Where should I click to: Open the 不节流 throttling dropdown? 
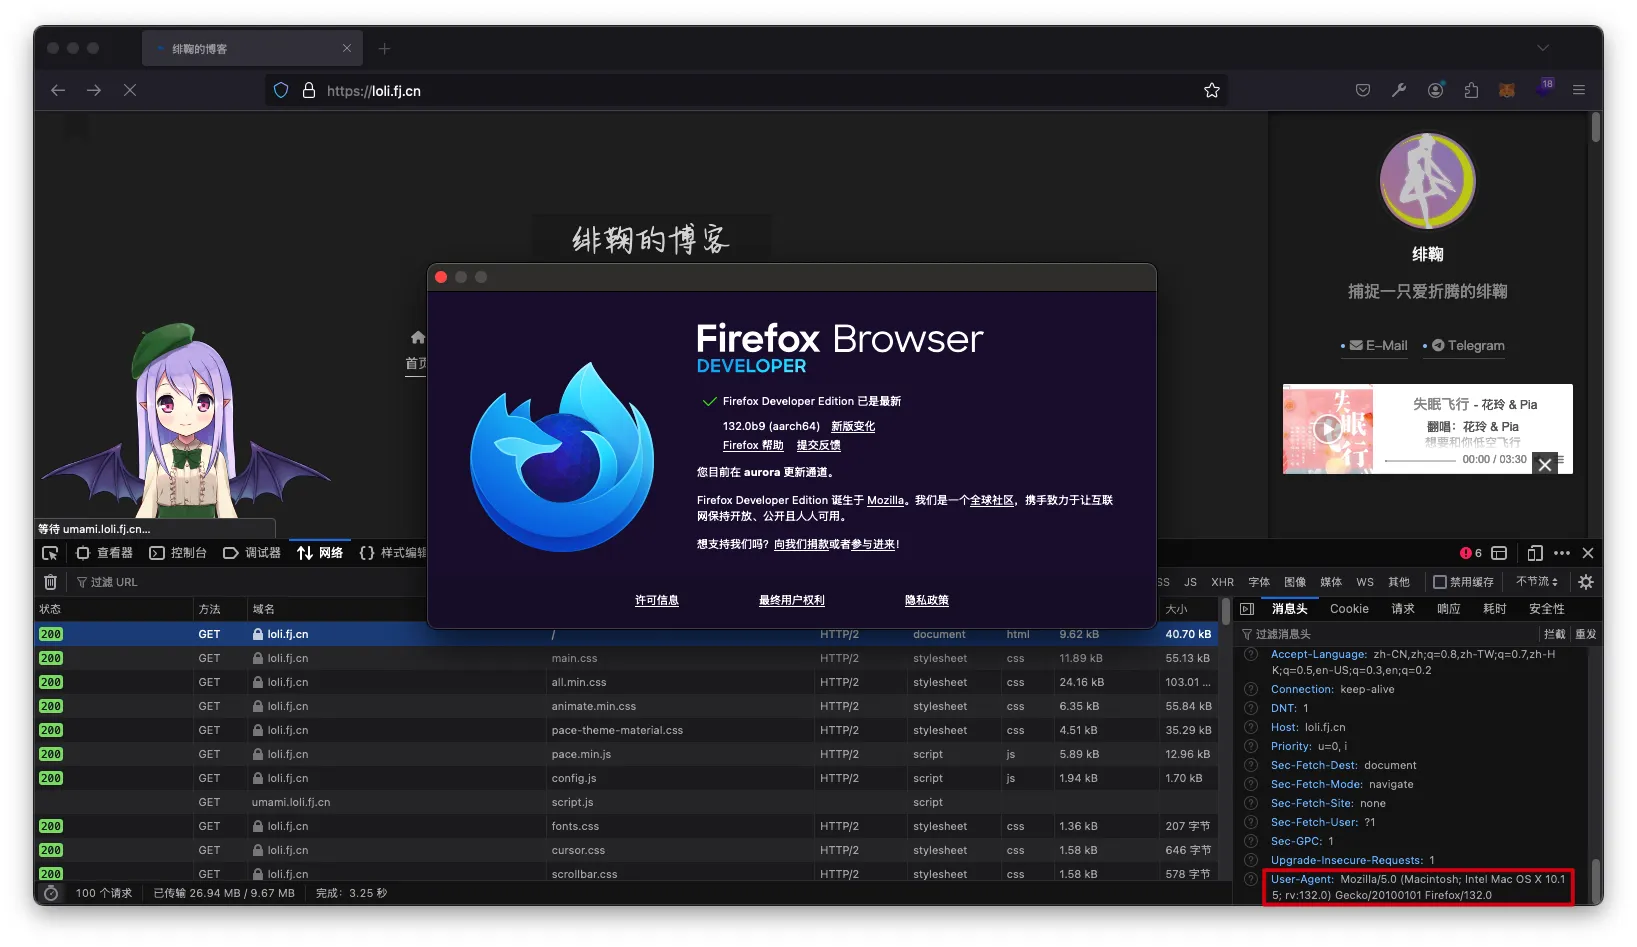point(1537,582)
